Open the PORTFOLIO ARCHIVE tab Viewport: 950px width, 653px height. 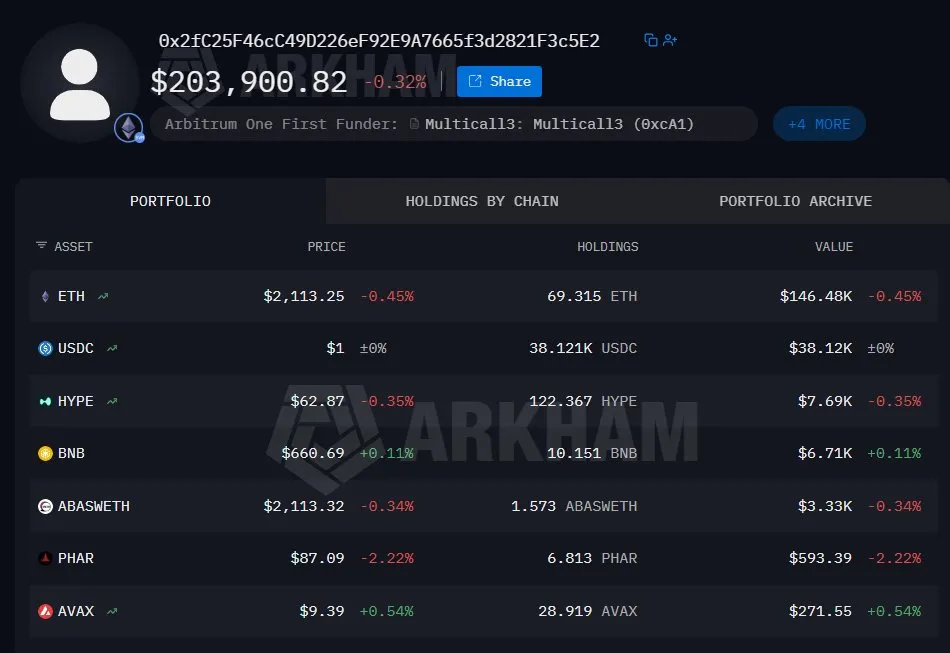pyautogui.click(x=796, y=201)
